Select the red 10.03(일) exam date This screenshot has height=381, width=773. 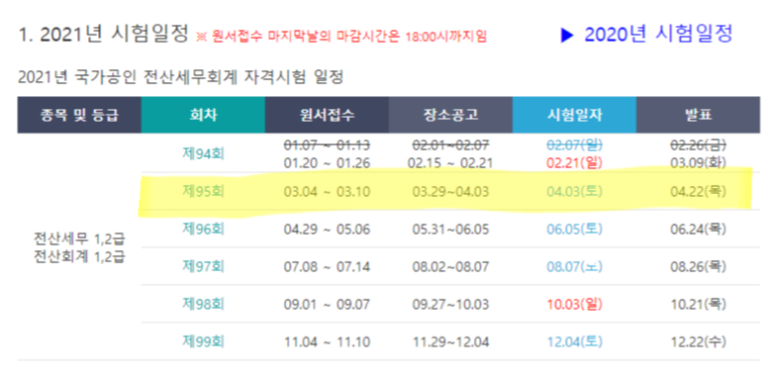[x=574, y=305]
